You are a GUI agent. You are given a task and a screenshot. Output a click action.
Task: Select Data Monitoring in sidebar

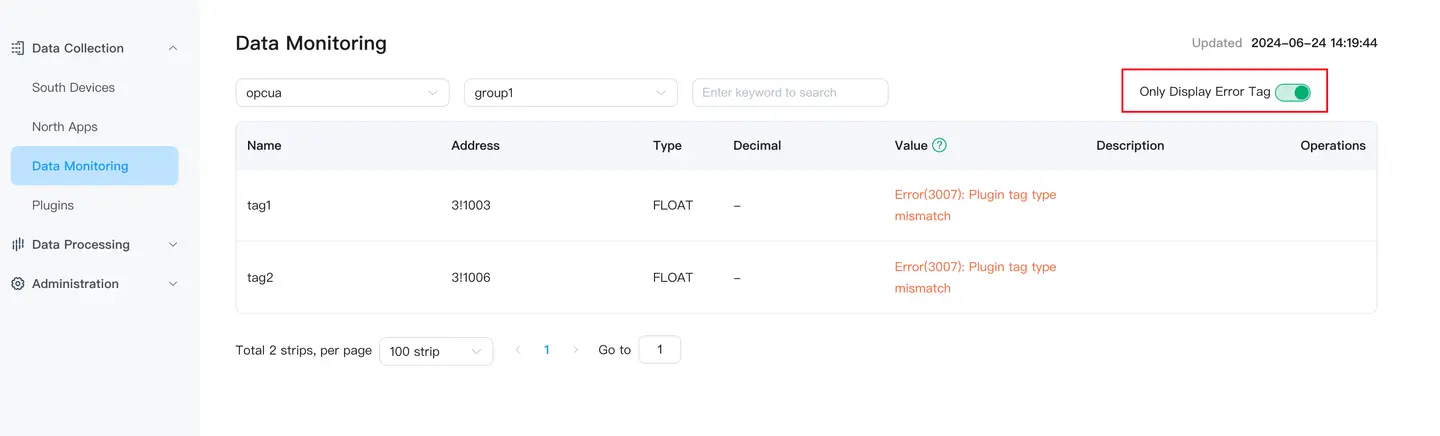click(x=80, y=166)
